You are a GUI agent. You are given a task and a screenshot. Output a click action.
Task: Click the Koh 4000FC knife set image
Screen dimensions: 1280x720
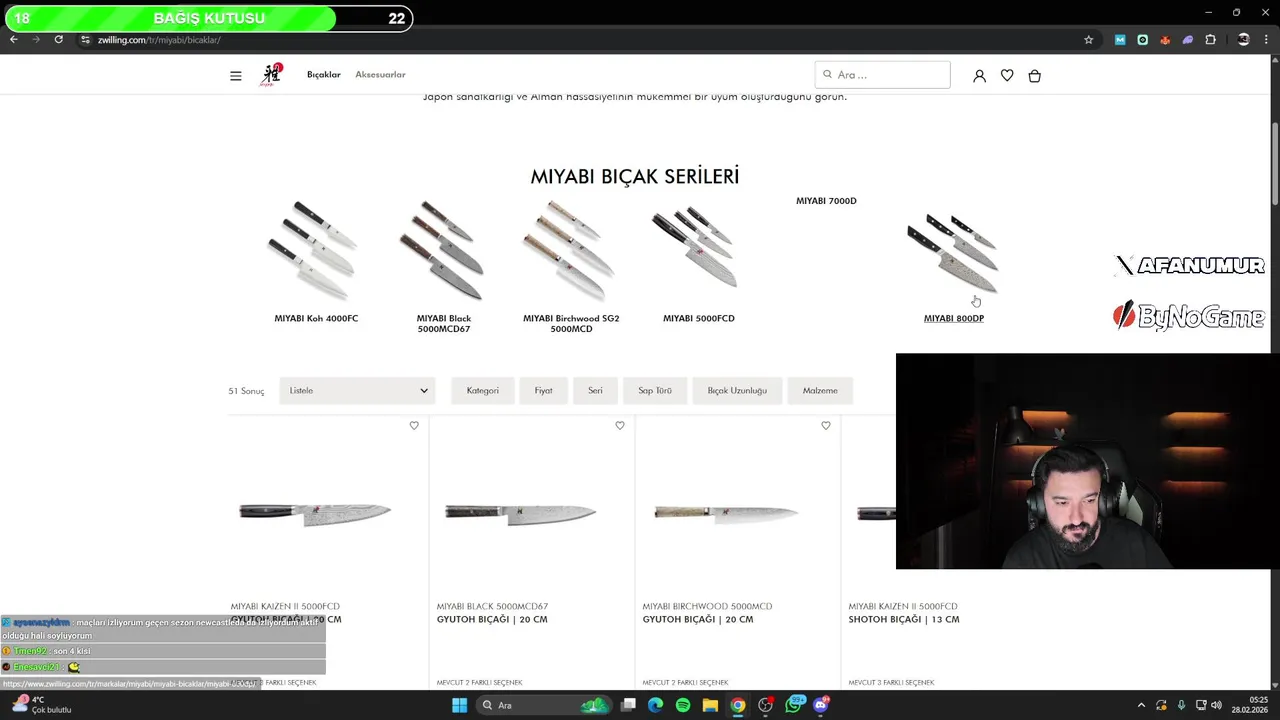(312, 250)
